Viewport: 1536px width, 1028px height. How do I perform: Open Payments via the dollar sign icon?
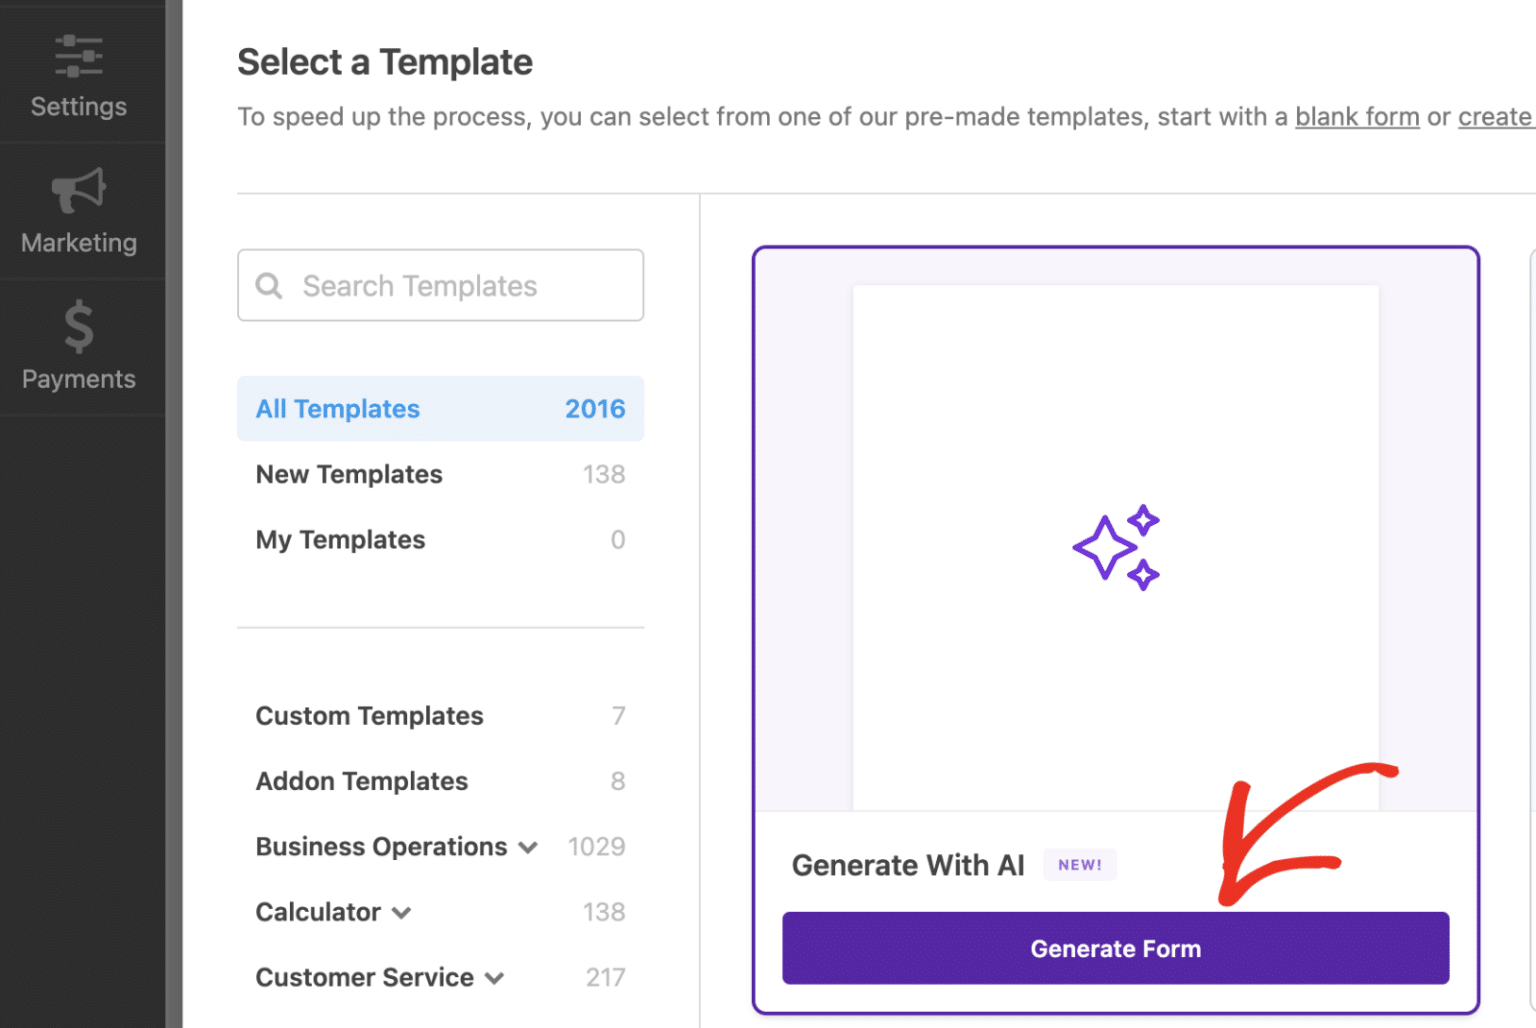[78, 327]
